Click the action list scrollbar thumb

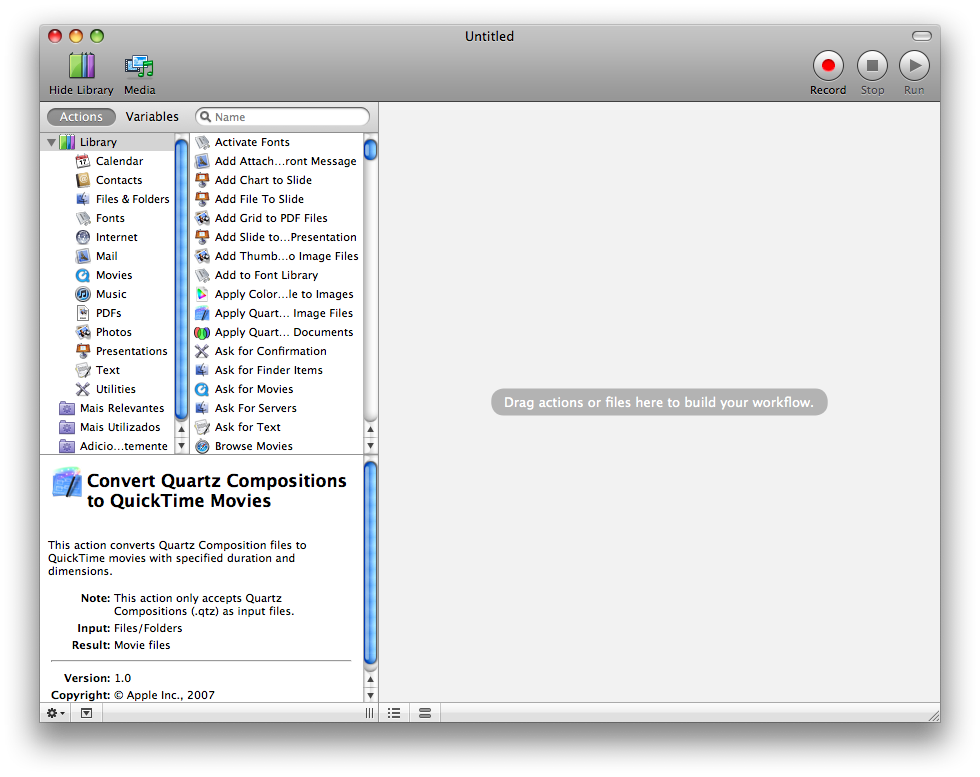pyautogui.click(x=371, y=149)
